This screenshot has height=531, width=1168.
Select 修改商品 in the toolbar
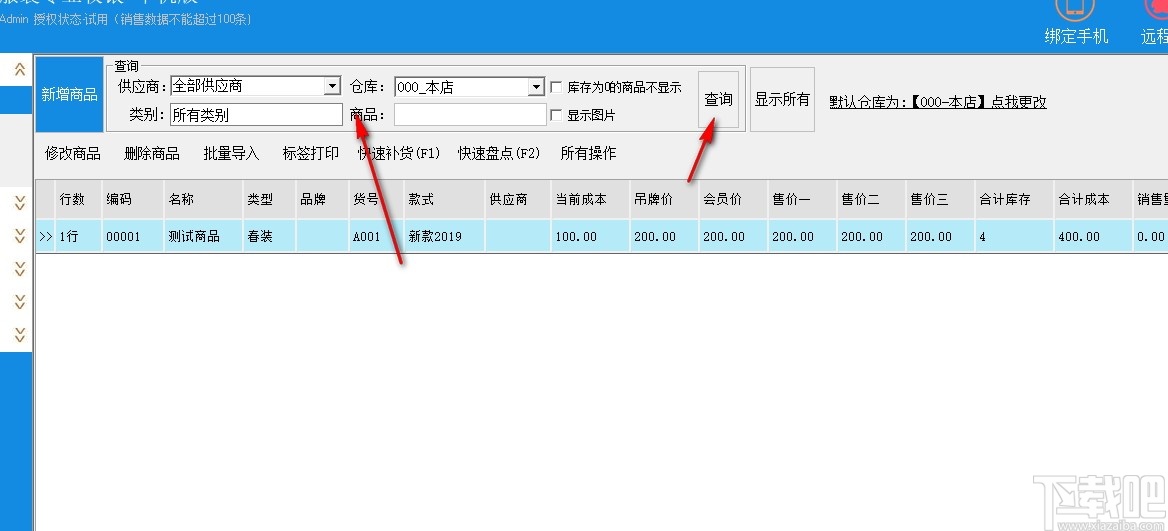click(x=73, y=153)
